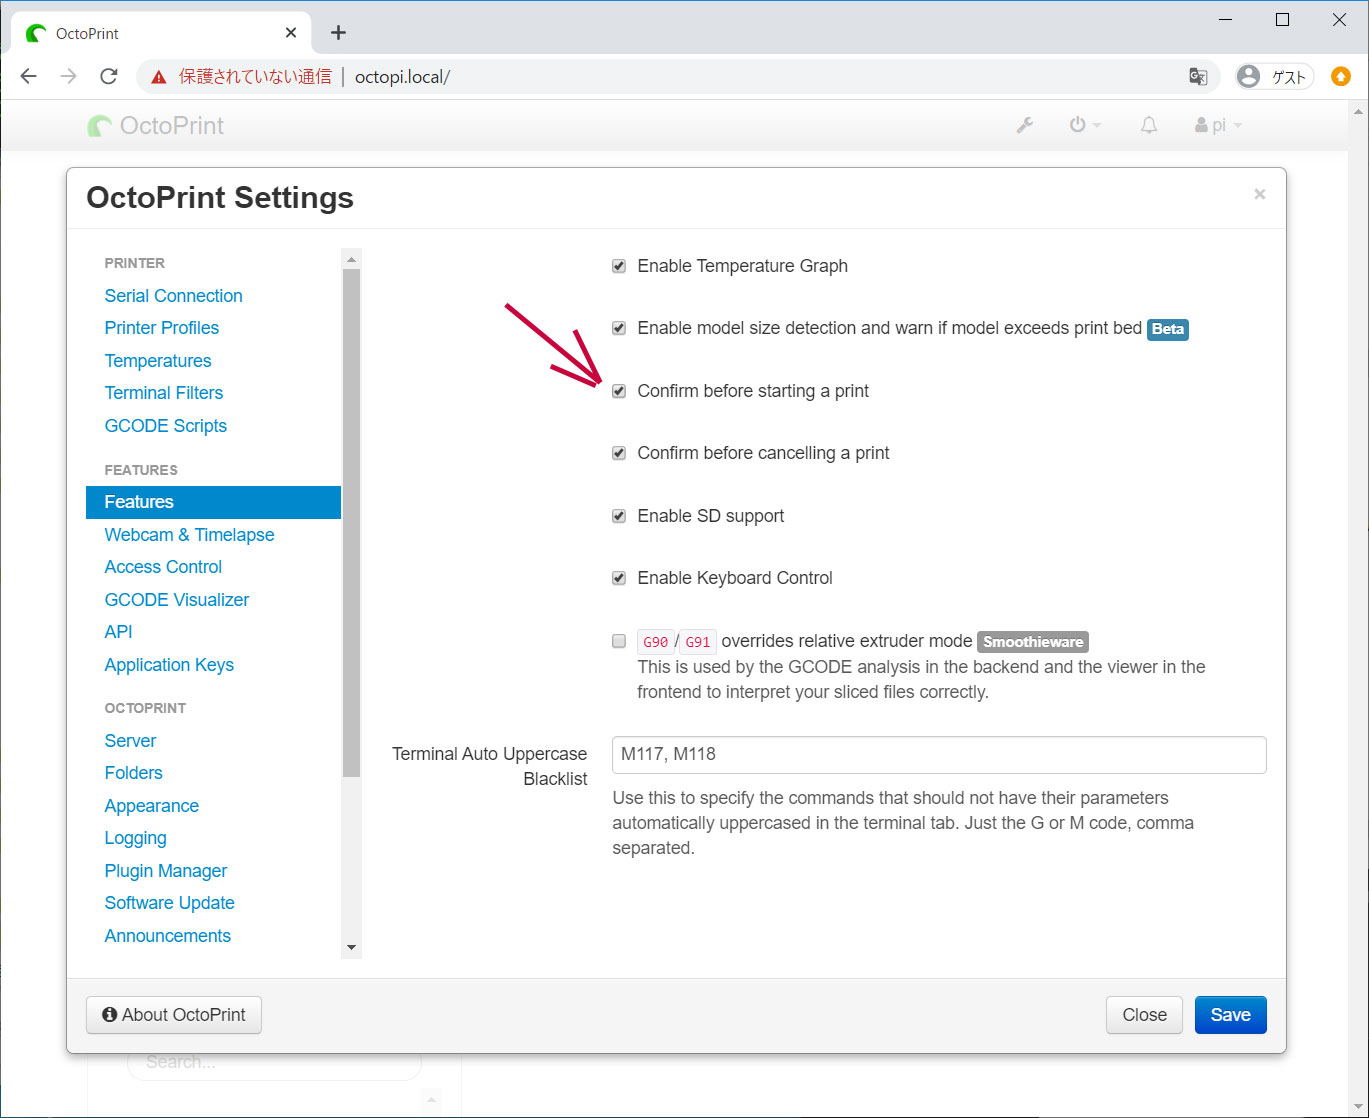This screenshot has width=1369, height=1118.
Task: Open Application Keys settings
Action: (169, 665)
